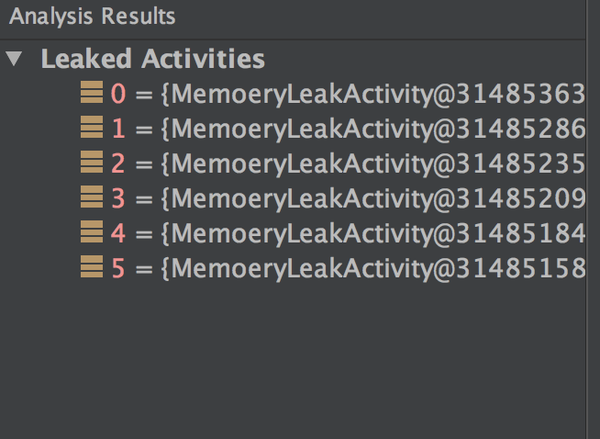Click the instance icon for entry 2

92,163
